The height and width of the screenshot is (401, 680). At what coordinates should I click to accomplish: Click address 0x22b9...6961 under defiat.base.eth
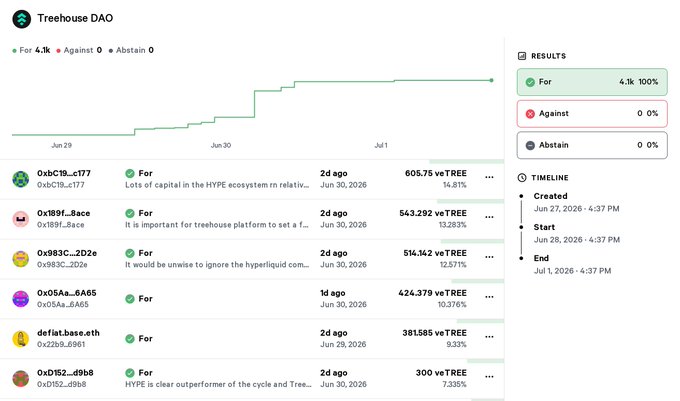[x=61, y=344]
